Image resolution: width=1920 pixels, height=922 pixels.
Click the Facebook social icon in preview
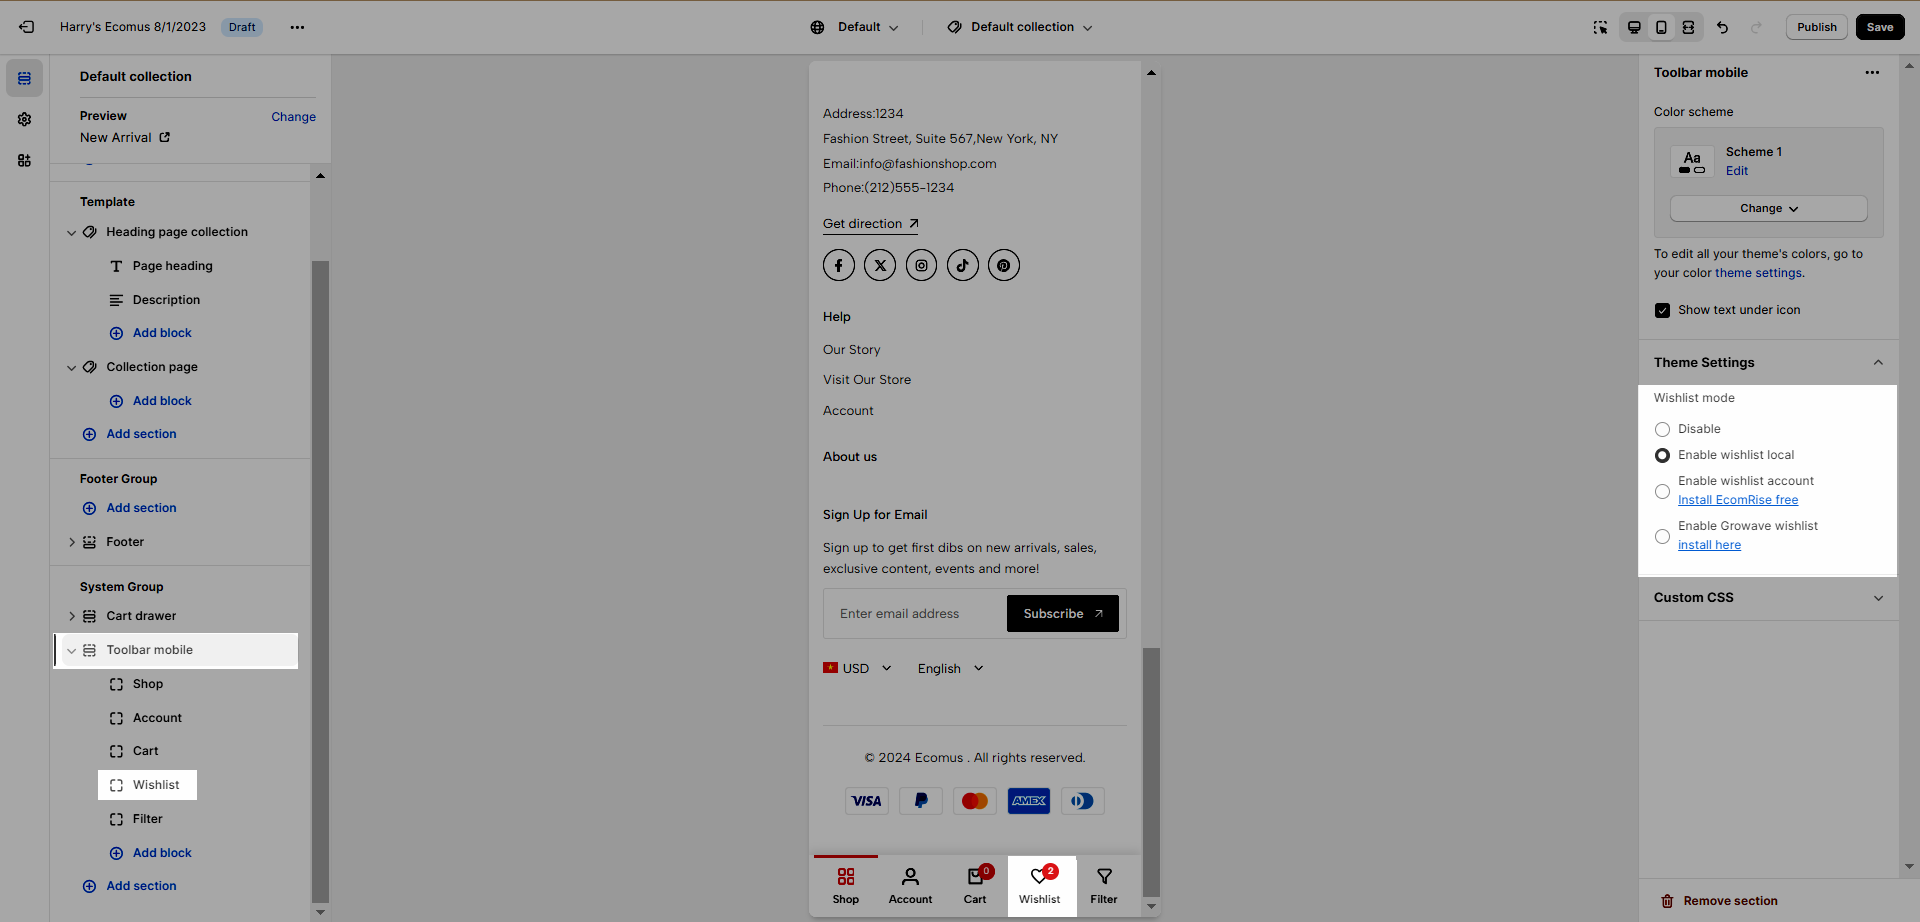pos(839,265)
